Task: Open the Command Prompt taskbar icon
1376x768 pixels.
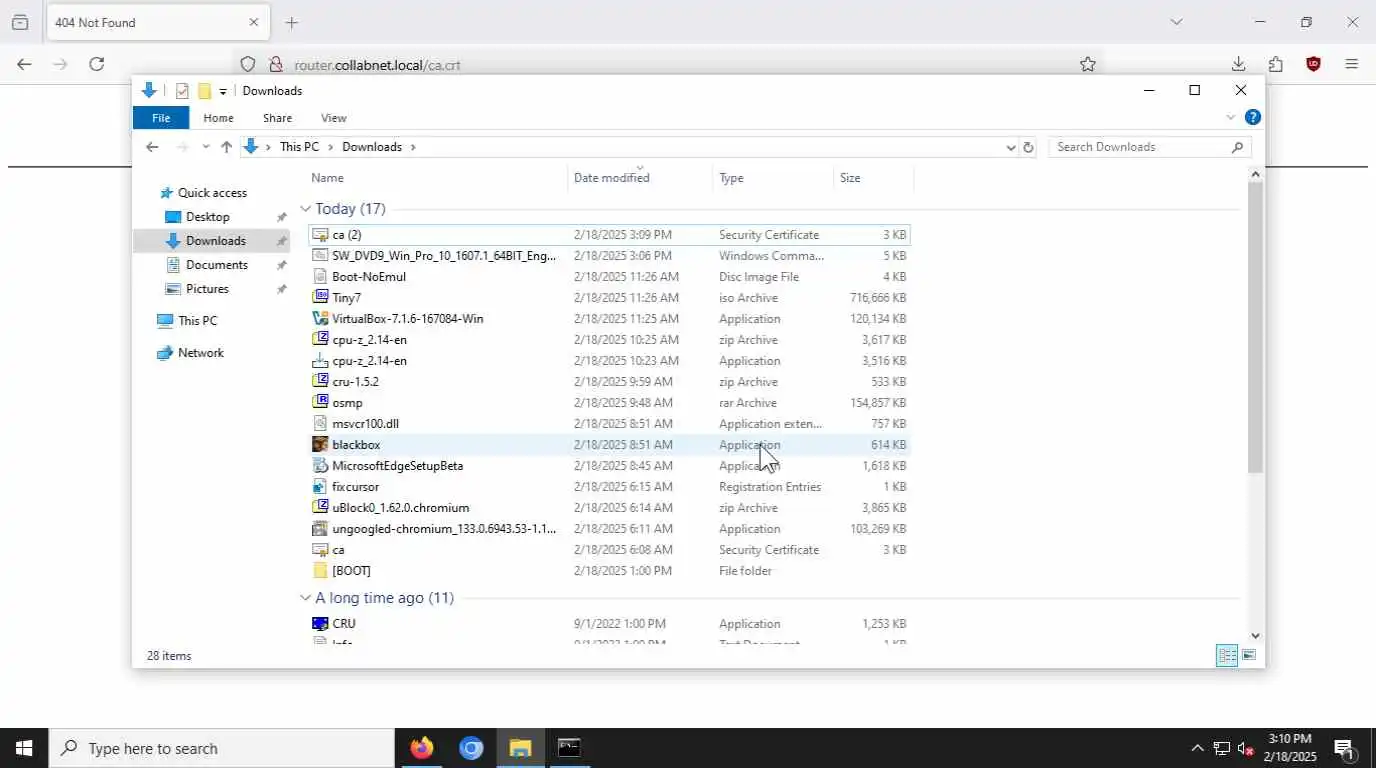Action: pyautogui.click(x=569, y=748)
